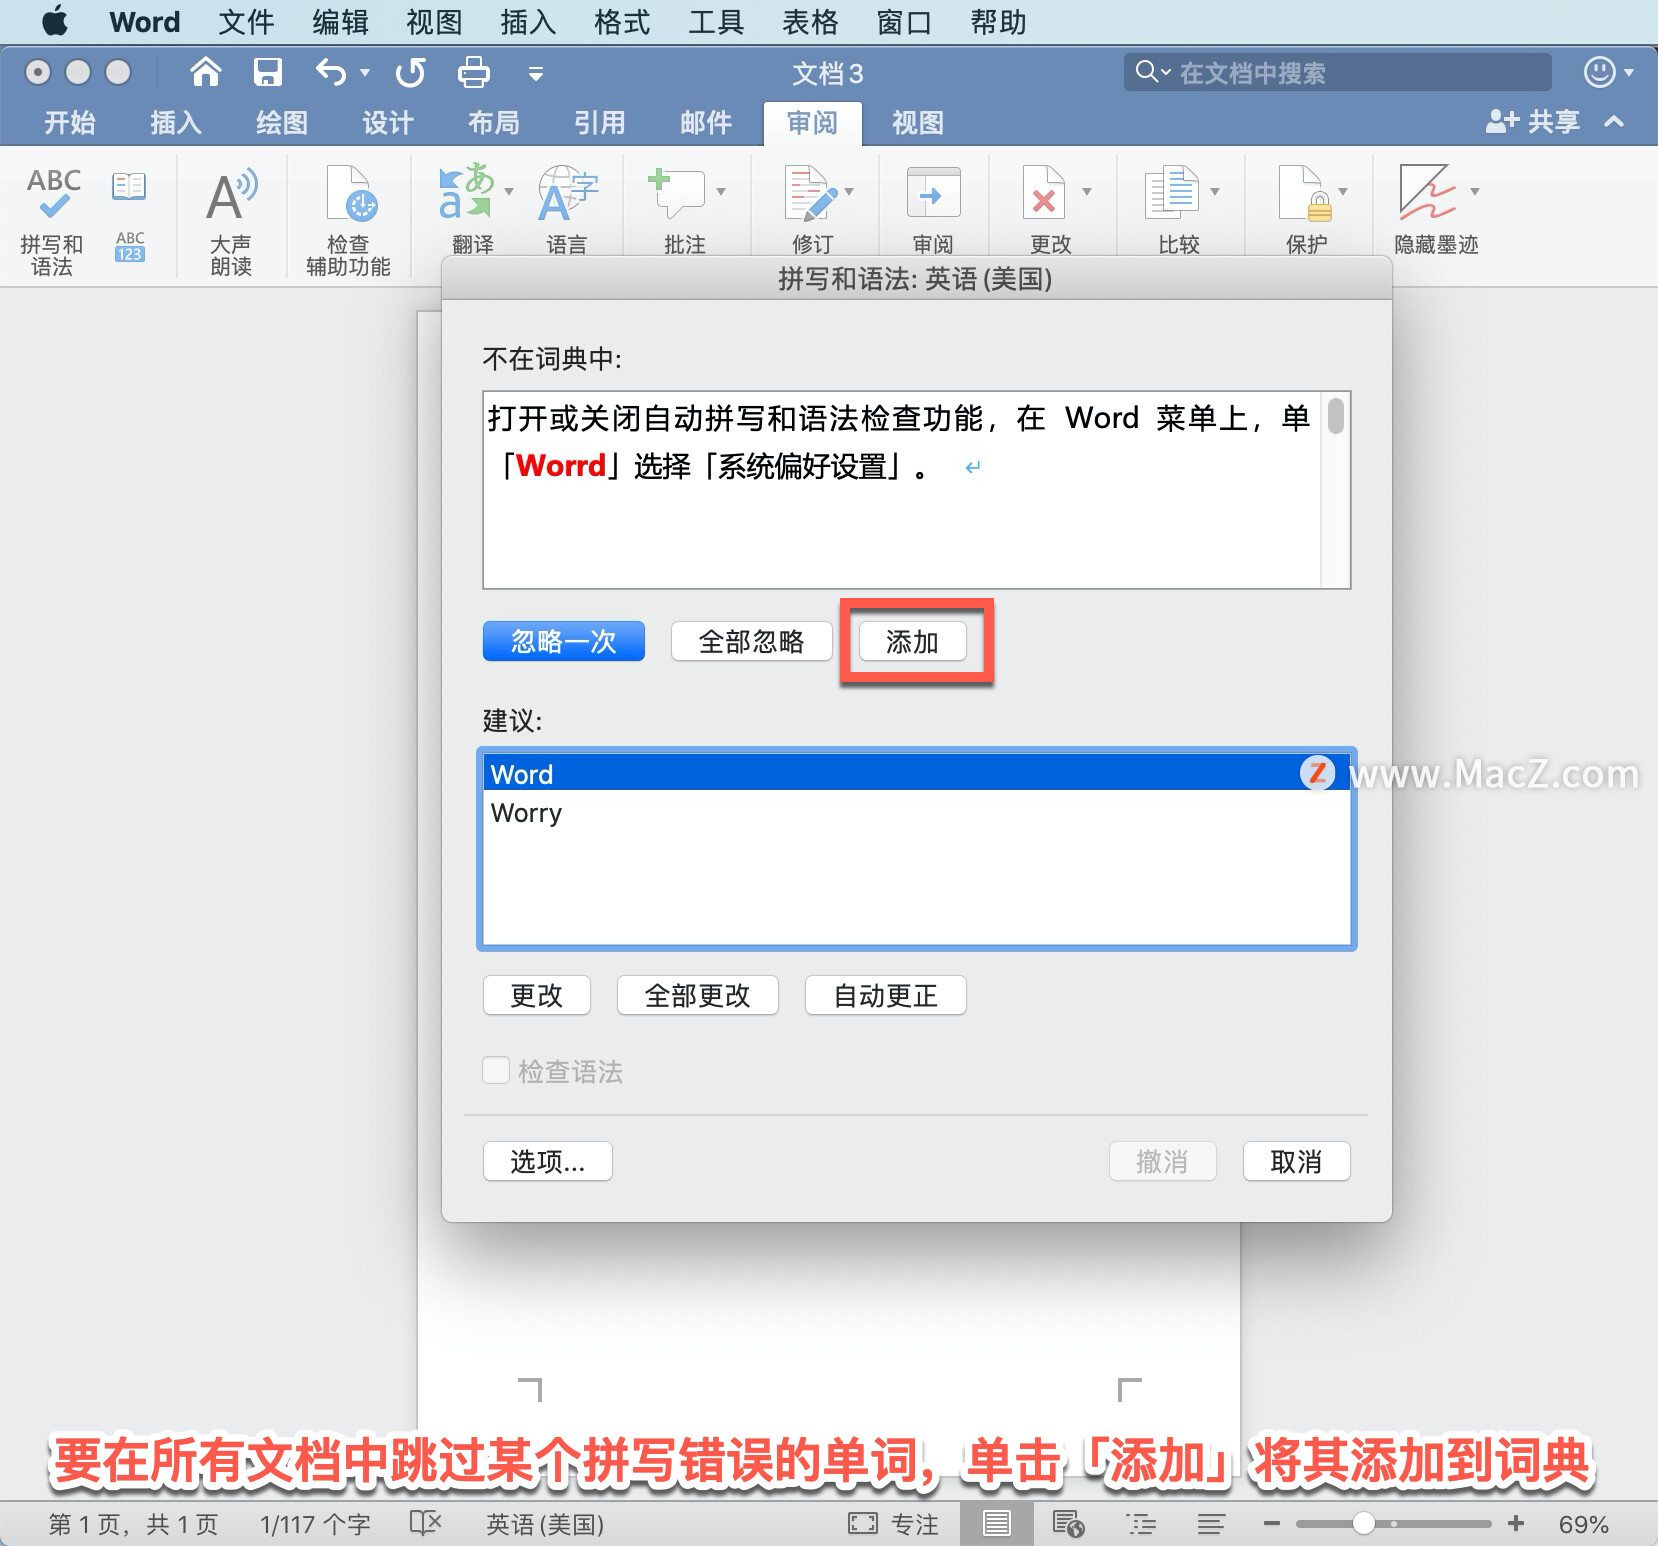Start Read Aloud (大声朗读)
1658x1546 pixels.
coord(231,220)
